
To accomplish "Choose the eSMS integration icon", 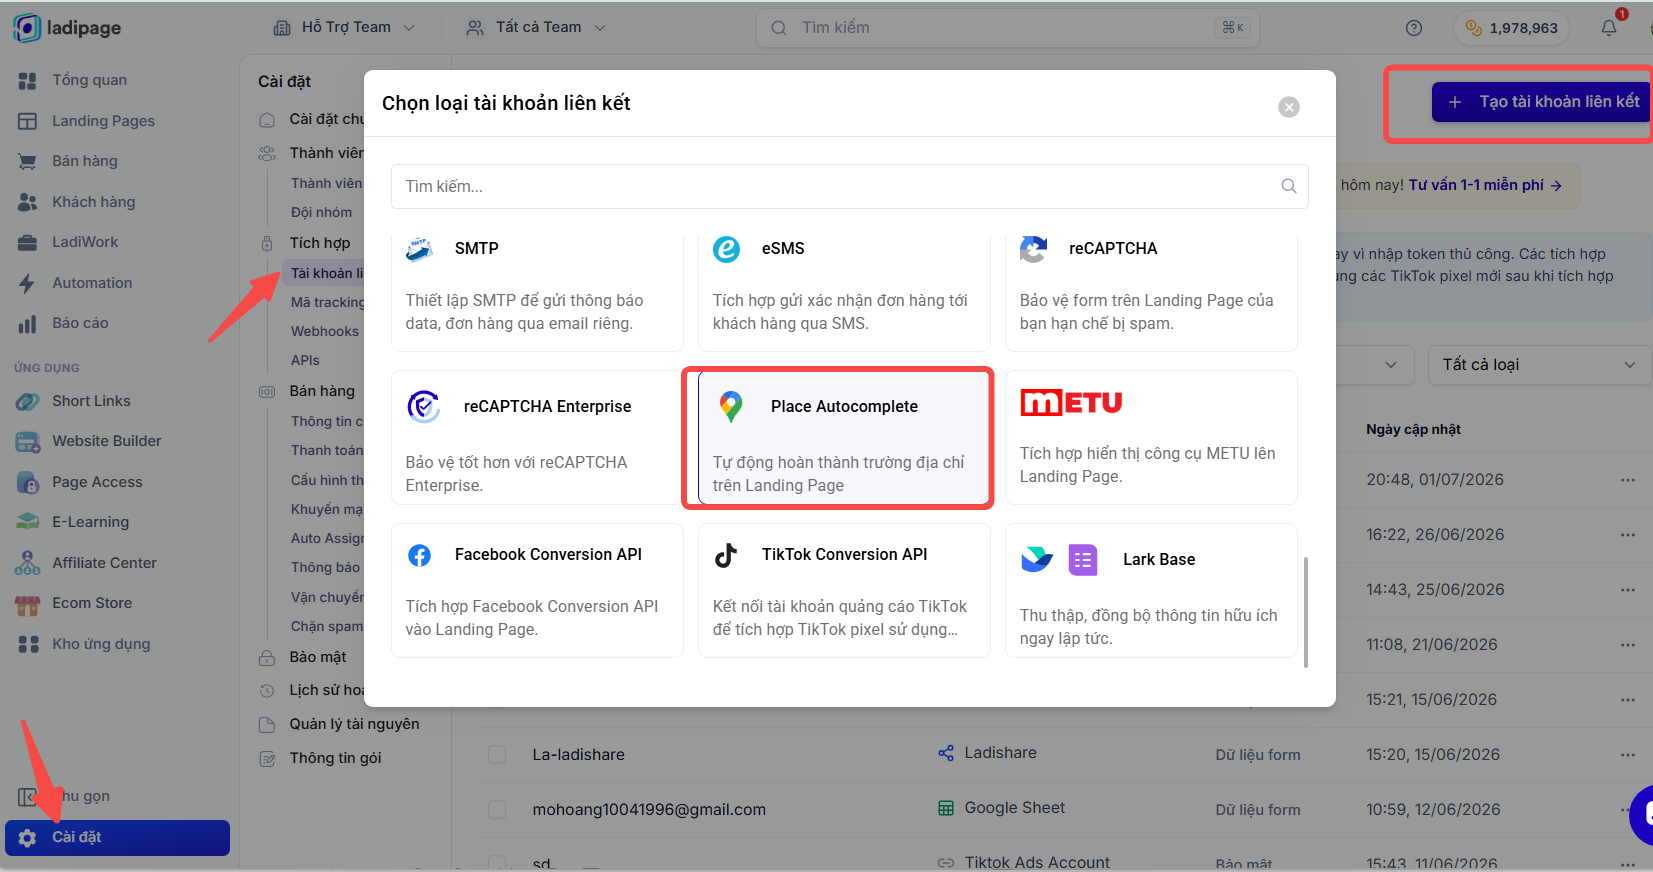I will (x=726, y=249).
